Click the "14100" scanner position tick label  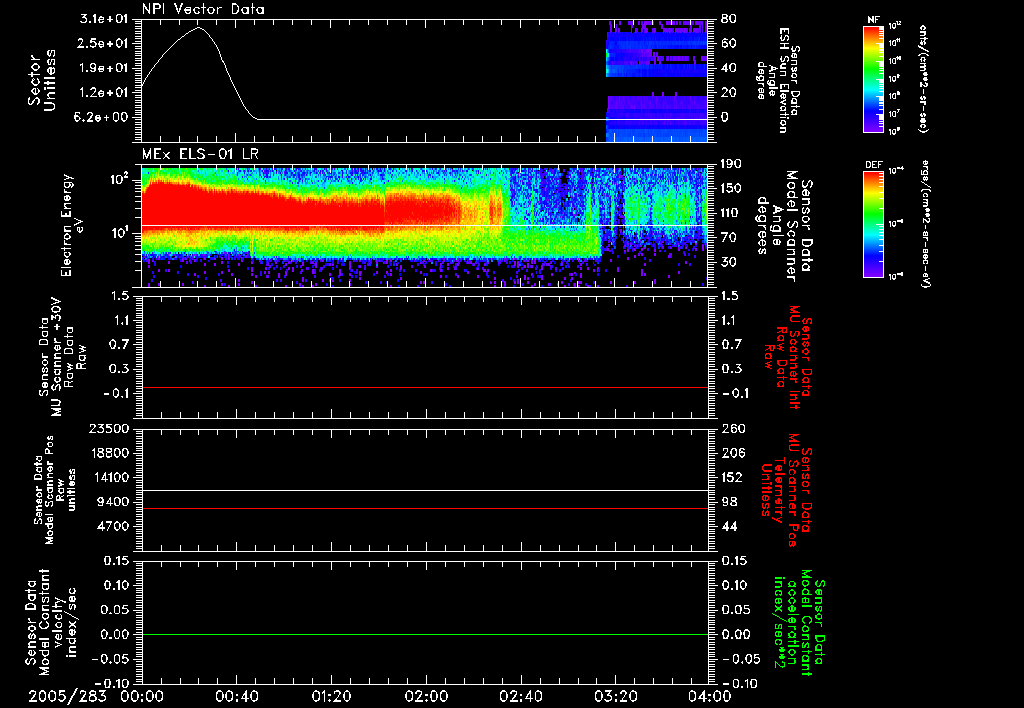coord(109,477)
